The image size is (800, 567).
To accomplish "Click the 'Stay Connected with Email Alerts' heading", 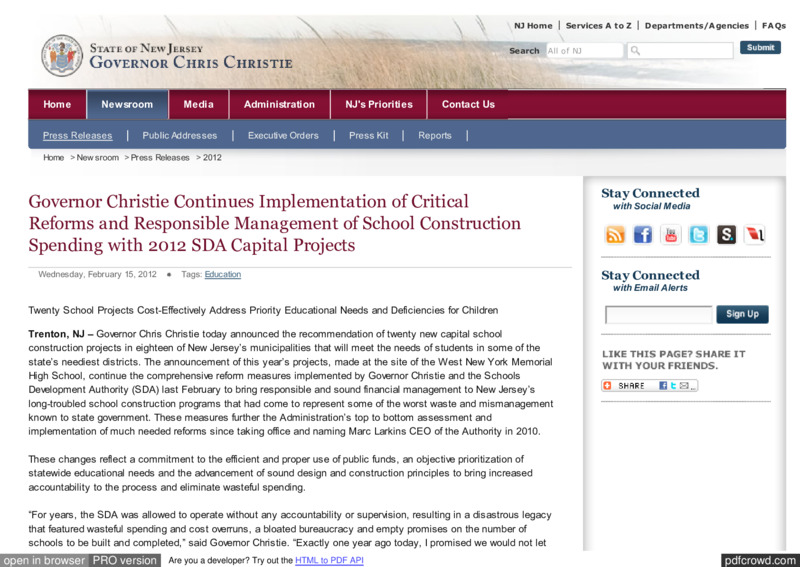I will tap(651, 281).
